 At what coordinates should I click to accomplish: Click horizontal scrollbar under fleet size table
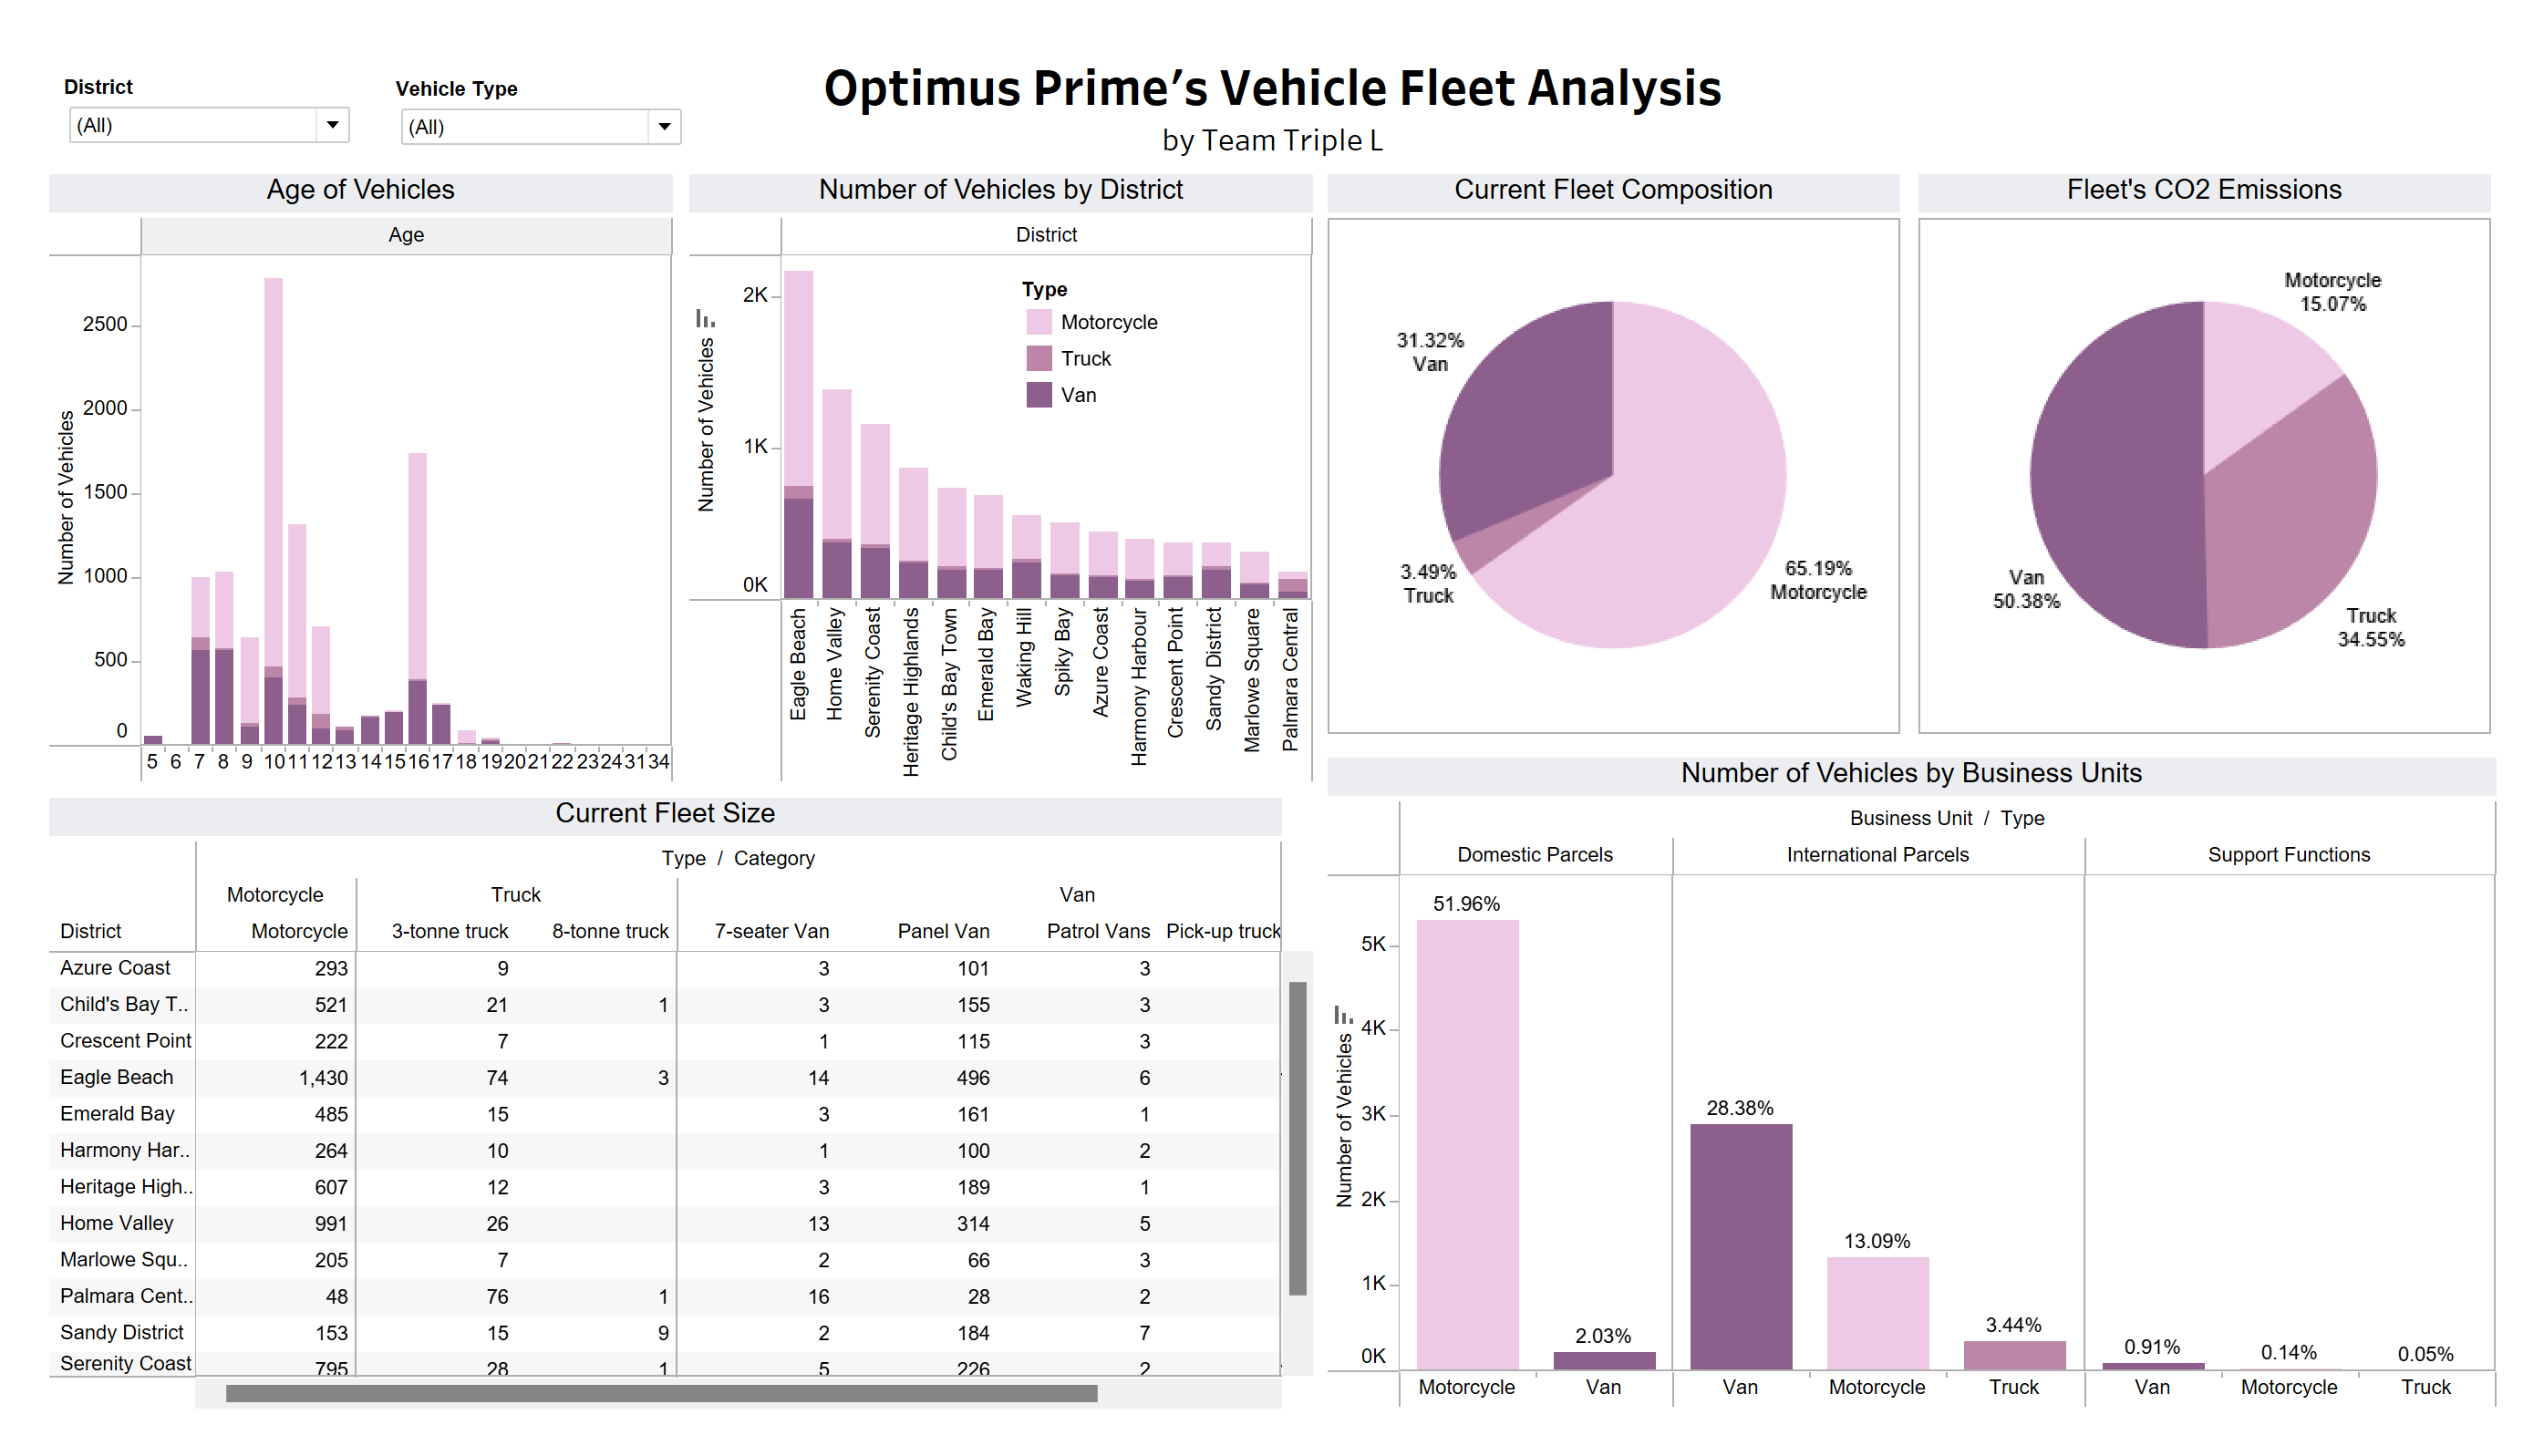point(661,1393)
